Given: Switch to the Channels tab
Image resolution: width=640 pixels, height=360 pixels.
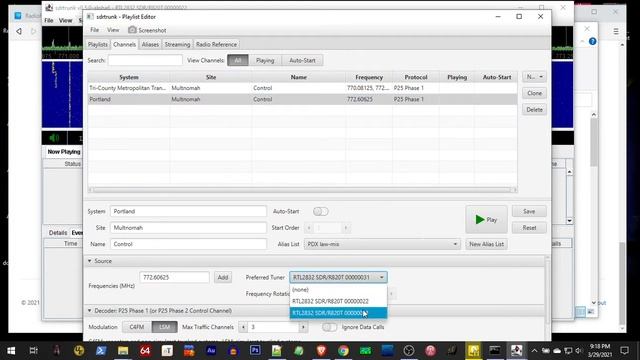Looking at the screenshot, I should [124, 44].
